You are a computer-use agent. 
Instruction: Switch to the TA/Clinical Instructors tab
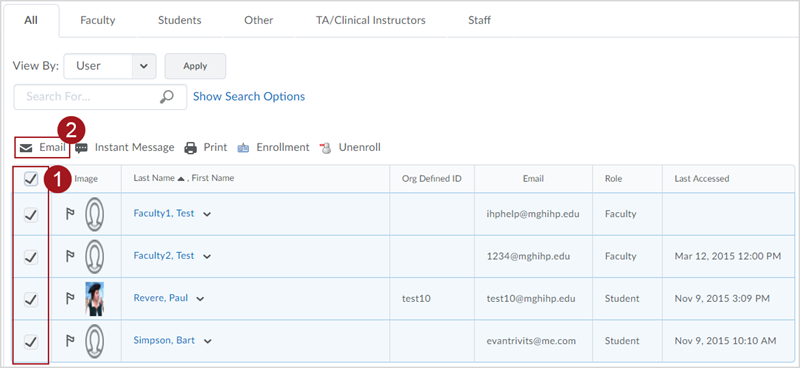(x=370, y=20)
